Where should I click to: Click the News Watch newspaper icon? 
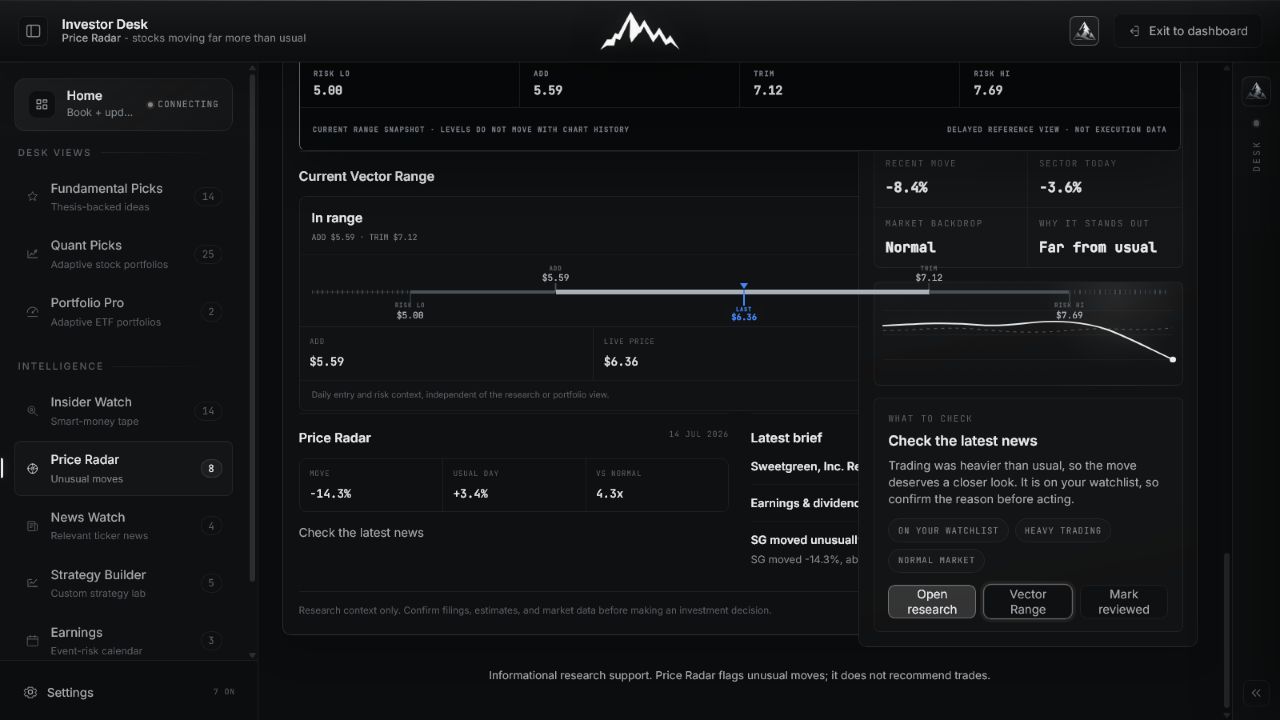[x=32, y=526]
